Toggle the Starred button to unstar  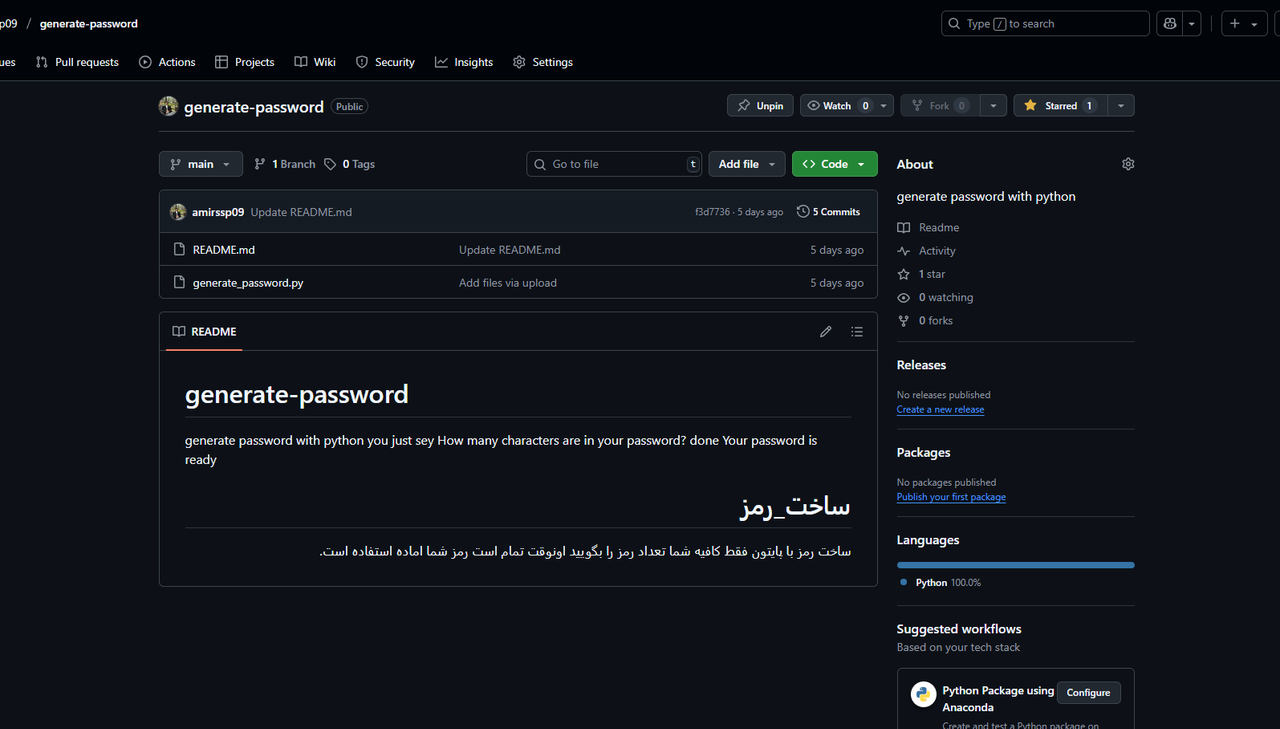click(x=1060, y=106)
